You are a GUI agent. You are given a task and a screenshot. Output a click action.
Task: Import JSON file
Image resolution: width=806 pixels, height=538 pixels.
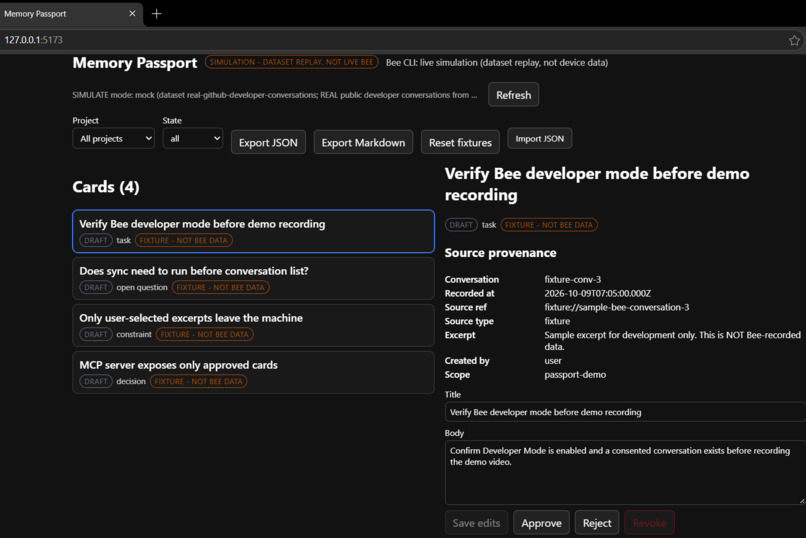click(x=539, y=138)
